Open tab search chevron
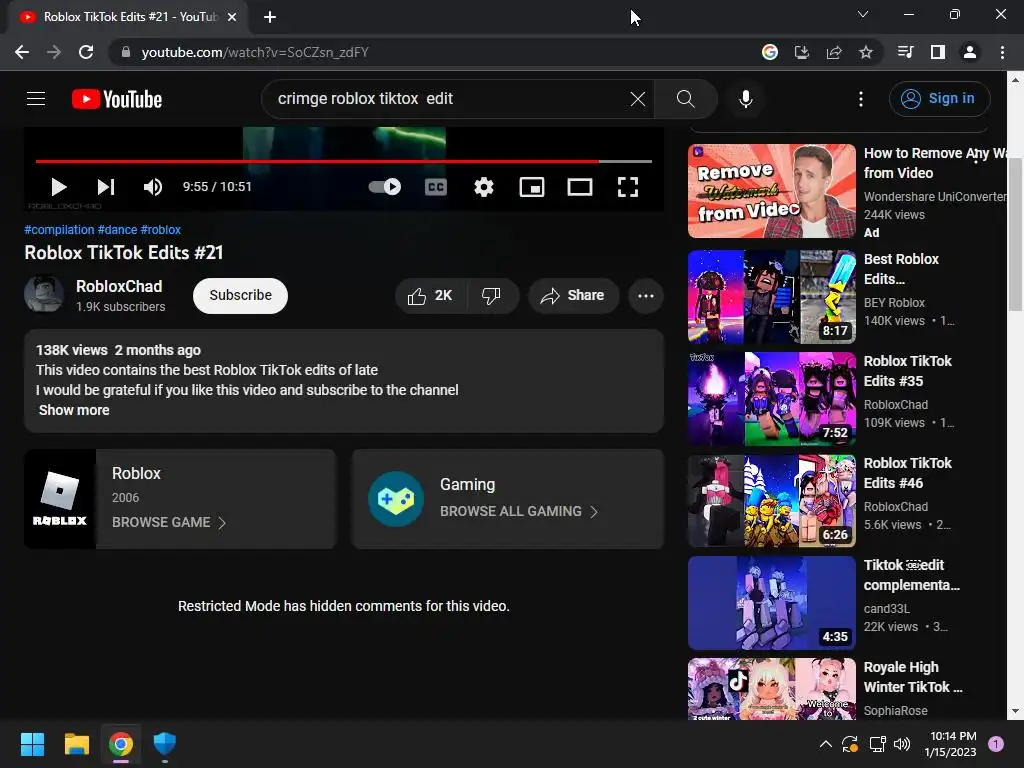 [x=863, y=14]
